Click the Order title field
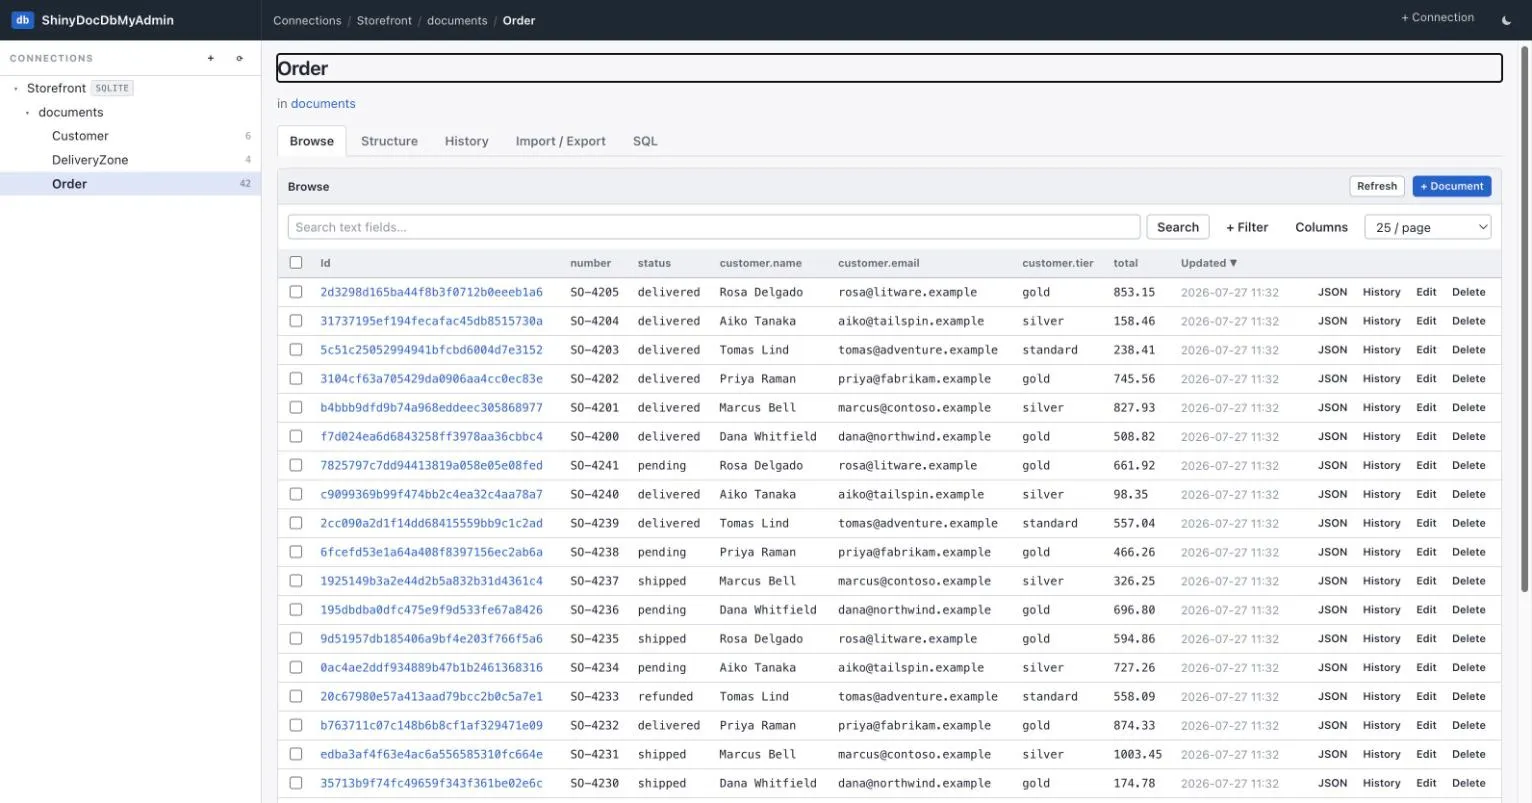1532x803 pixels. point(889,68)
